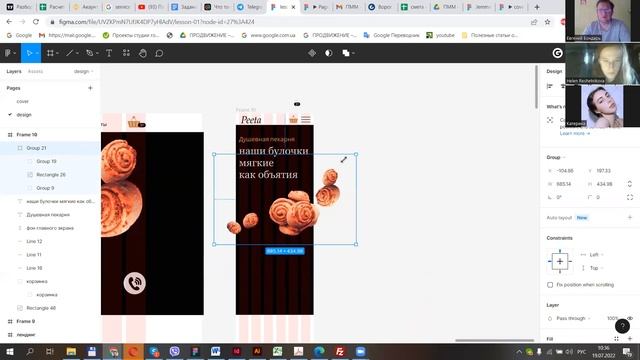Viewport: 640px width, 360px height.
Task: Click the independent corners icon
Action: coord(630,197)
